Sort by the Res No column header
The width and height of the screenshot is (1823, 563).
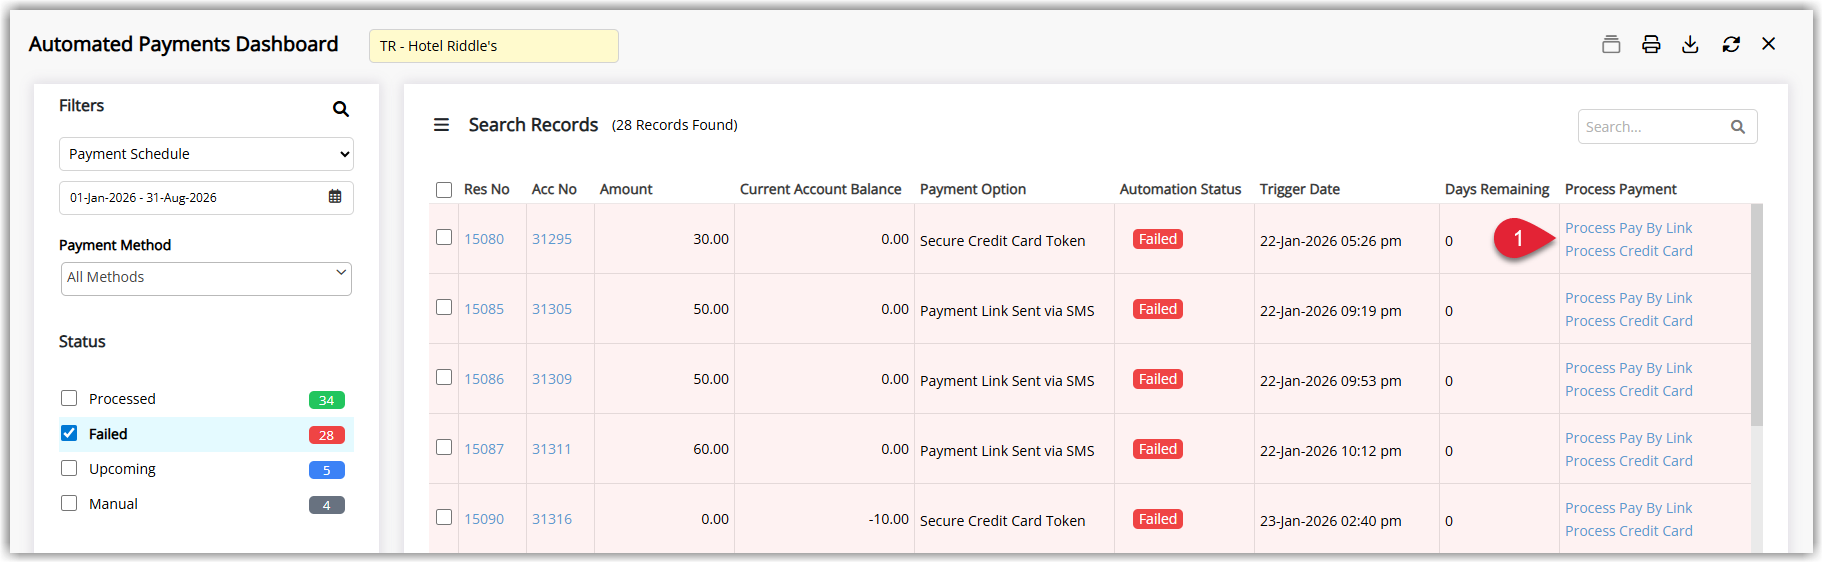487,189
